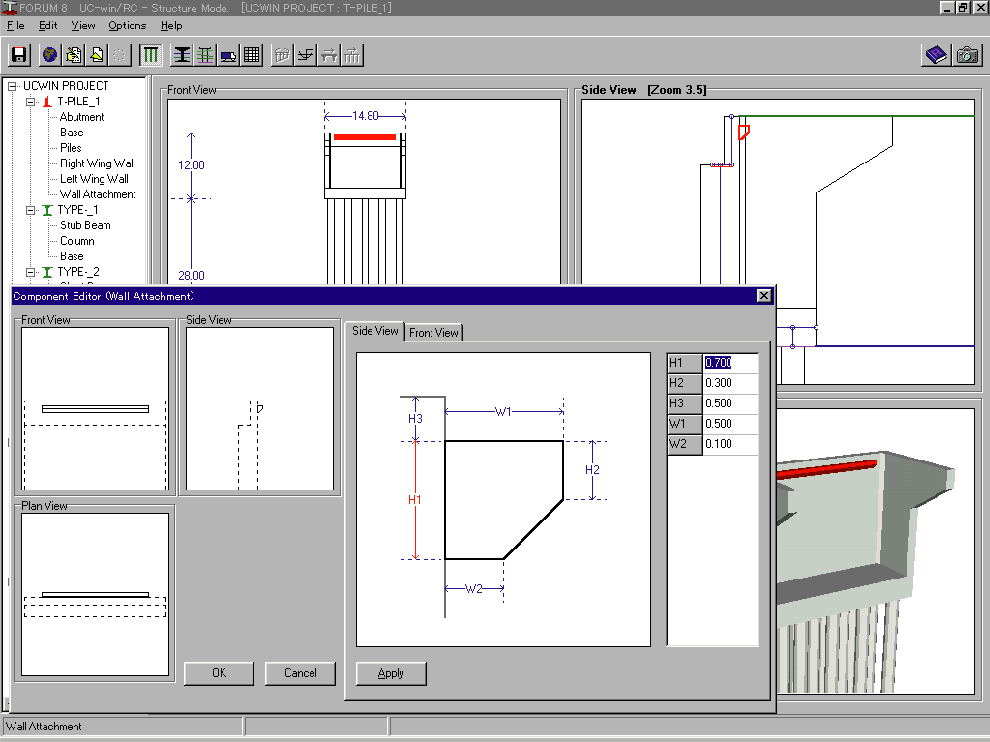The image size is (990, 742).
Task: Collapse the T-PILE_1 tree node
Action: pyautogui.click(x=31, y=101)
